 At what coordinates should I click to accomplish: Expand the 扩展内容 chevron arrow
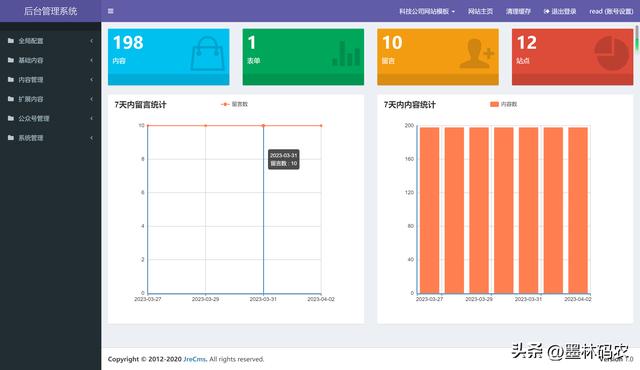point(91,99)
